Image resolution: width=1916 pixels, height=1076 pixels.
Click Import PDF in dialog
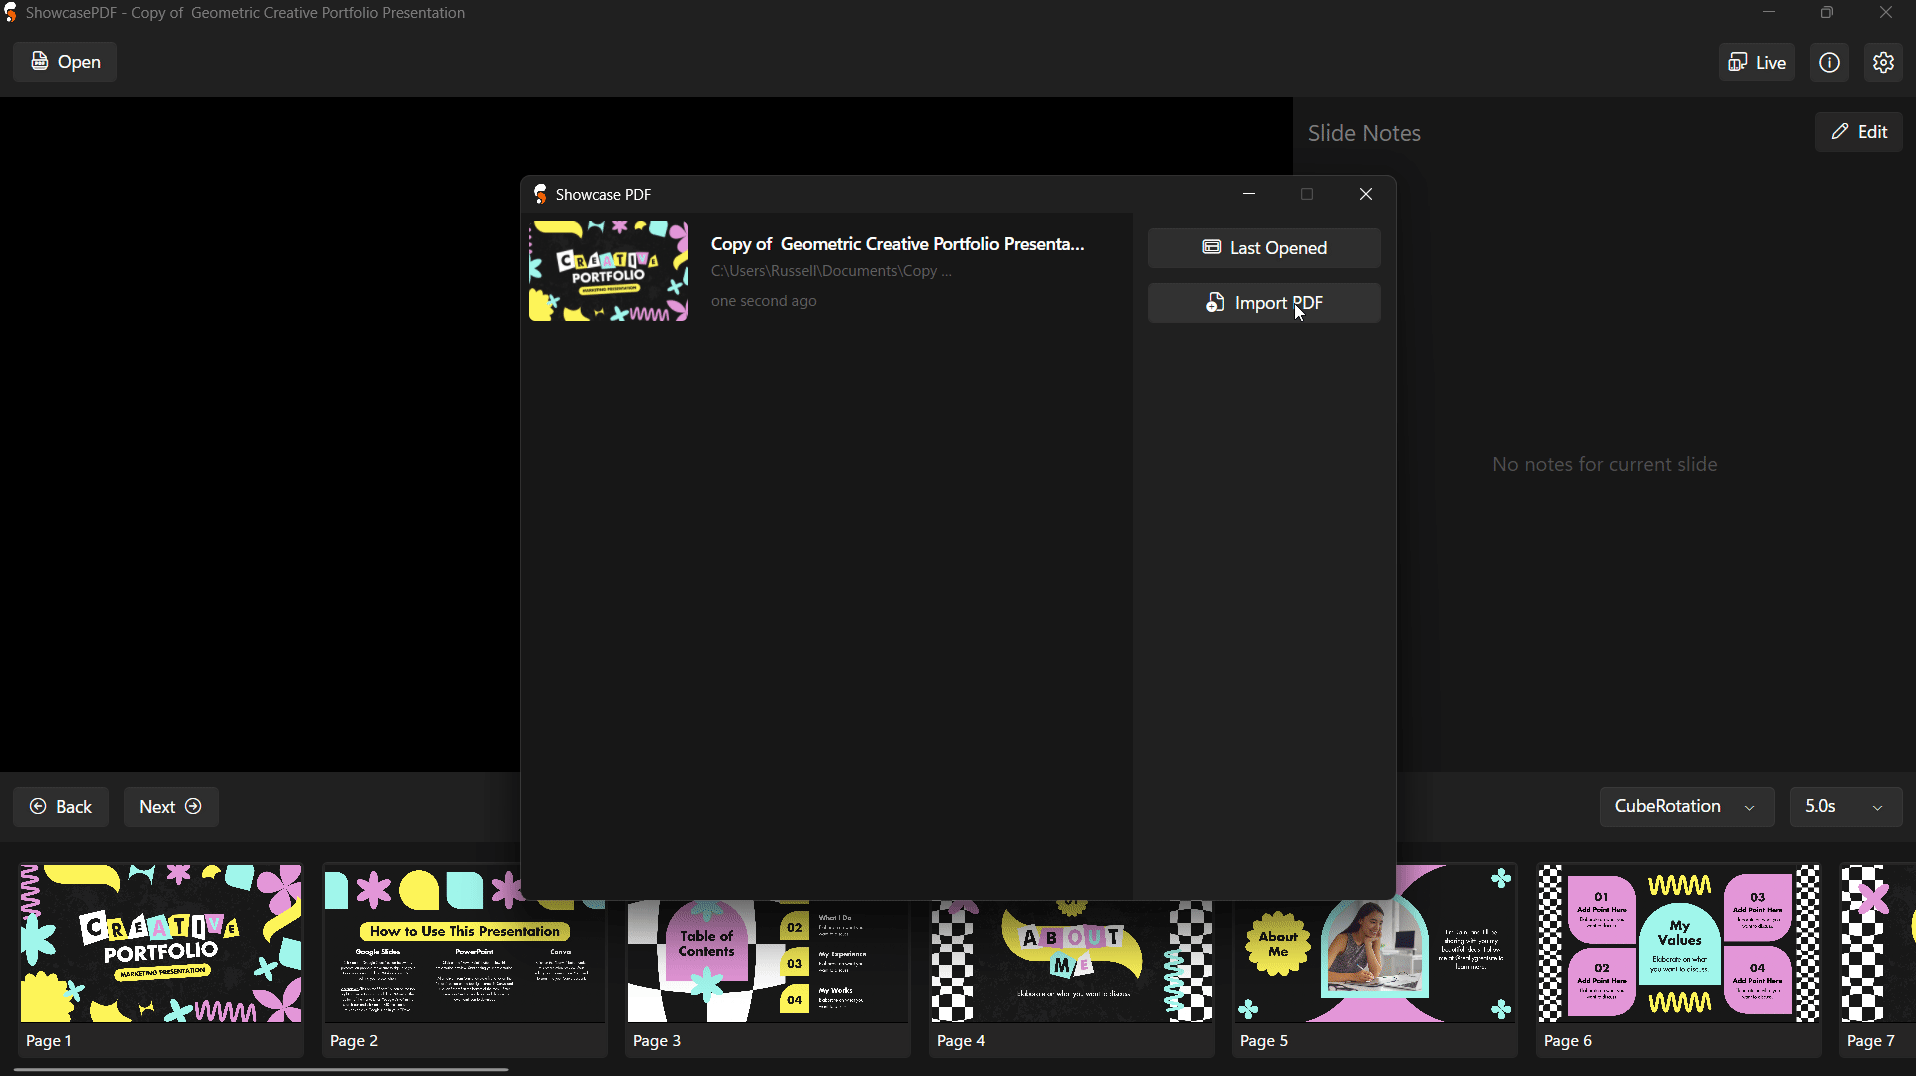pos(1264,303)
